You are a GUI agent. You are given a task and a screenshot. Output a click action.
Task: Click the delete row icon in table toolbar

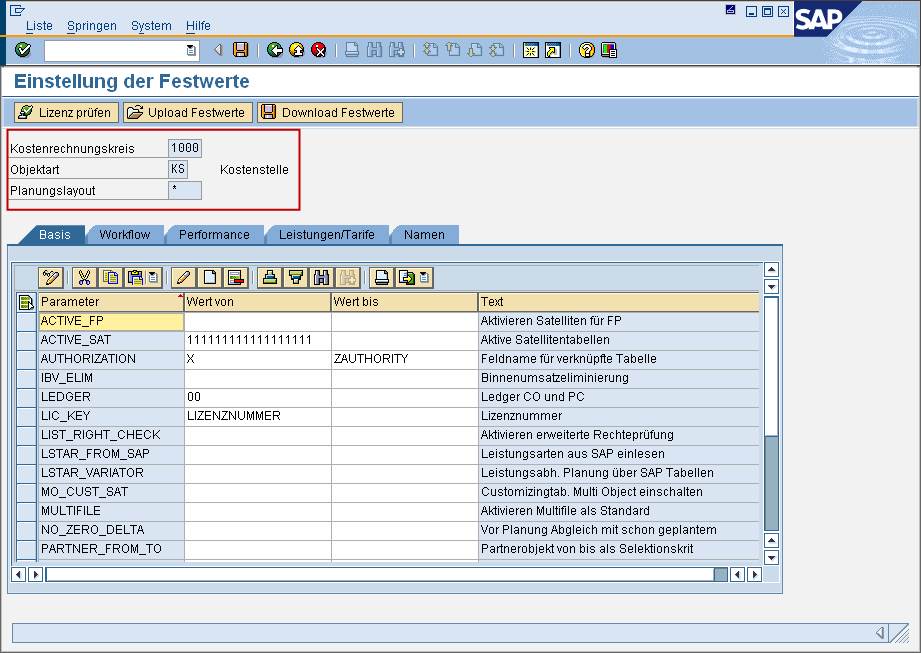point(235,277)
